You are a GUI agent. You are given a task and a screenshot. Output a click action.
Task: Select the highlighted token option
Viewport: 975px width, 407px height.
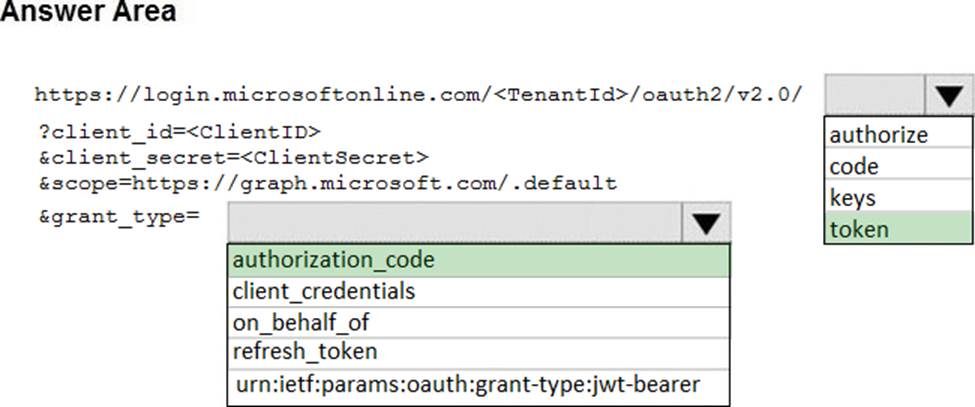click(899, 228)
